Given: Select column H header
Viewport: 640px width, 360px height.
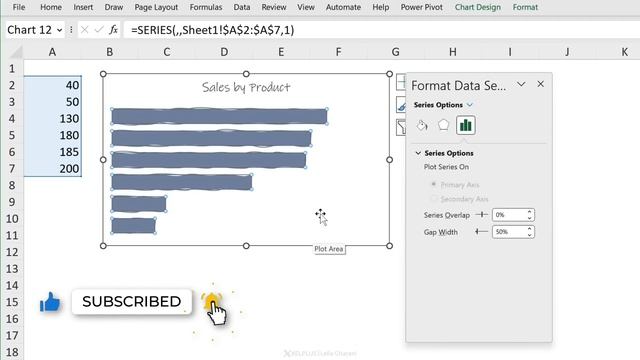Looking at the screenshot, I should (x=453, y=52).
